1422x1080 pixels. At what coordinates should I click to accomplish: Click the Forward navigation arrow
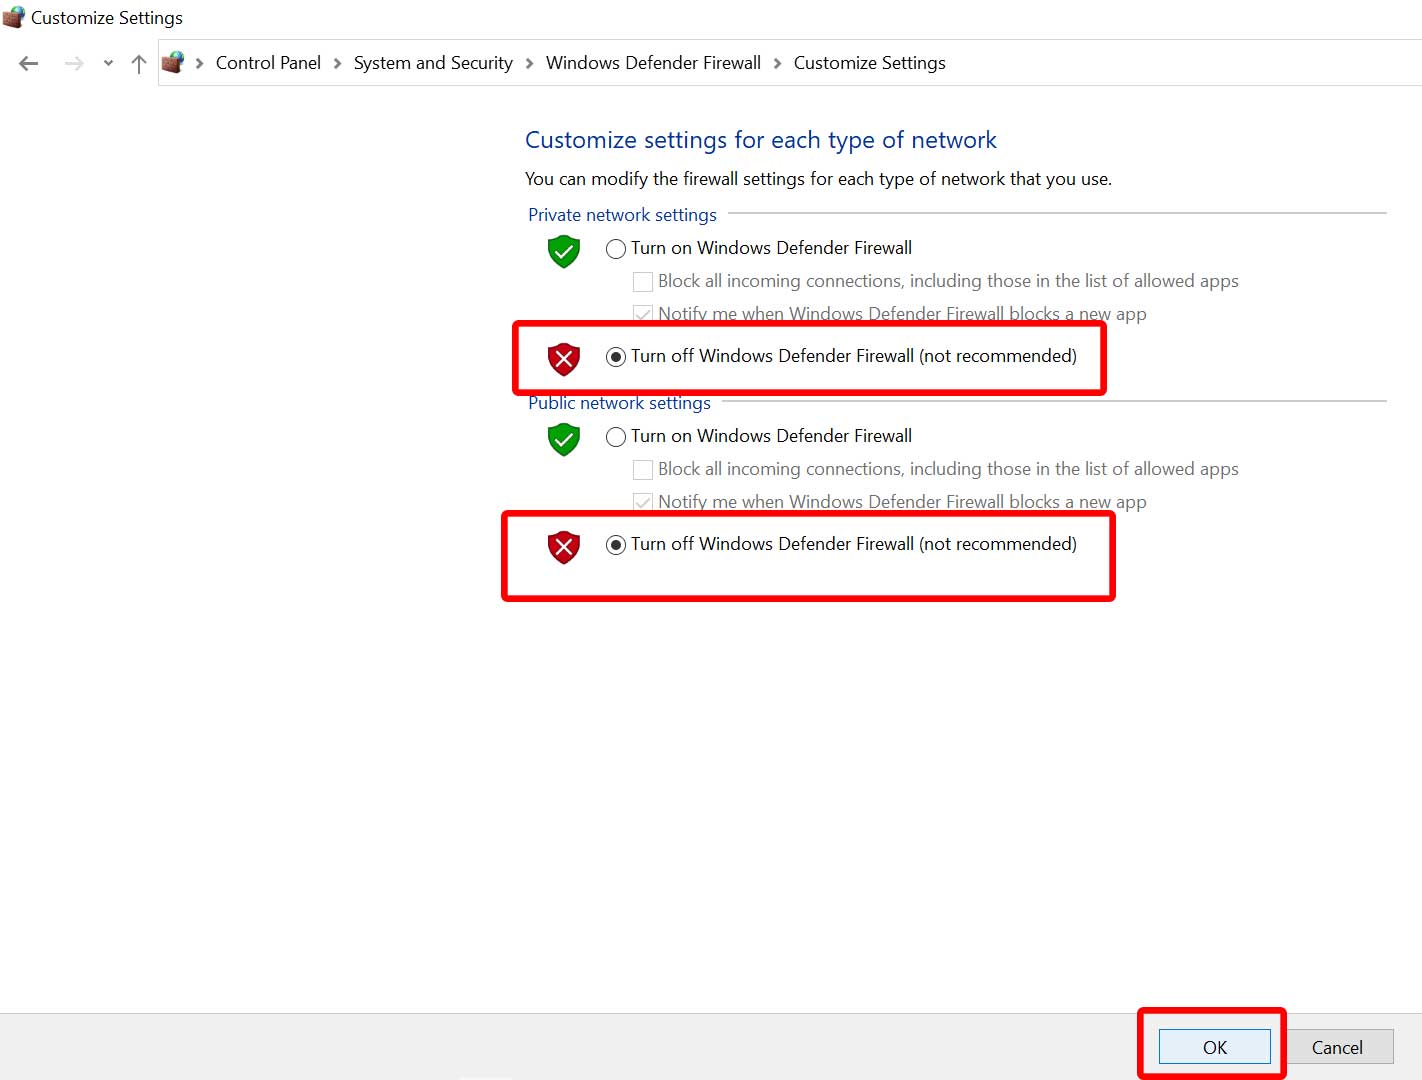click(x=74, y=64)
